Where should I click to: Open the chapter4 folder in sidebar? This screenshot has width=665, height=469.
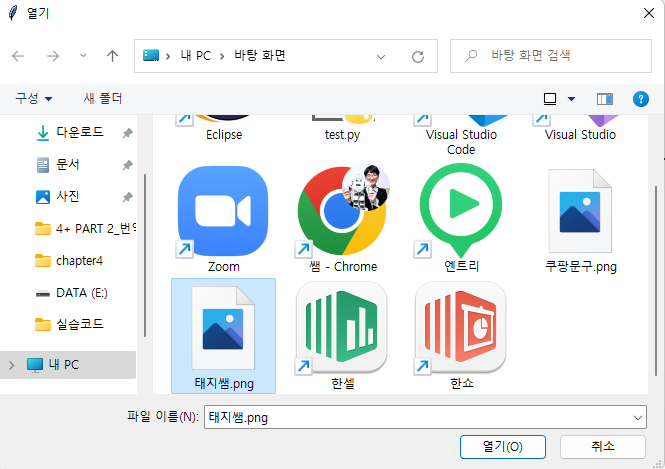coord(69,261)
